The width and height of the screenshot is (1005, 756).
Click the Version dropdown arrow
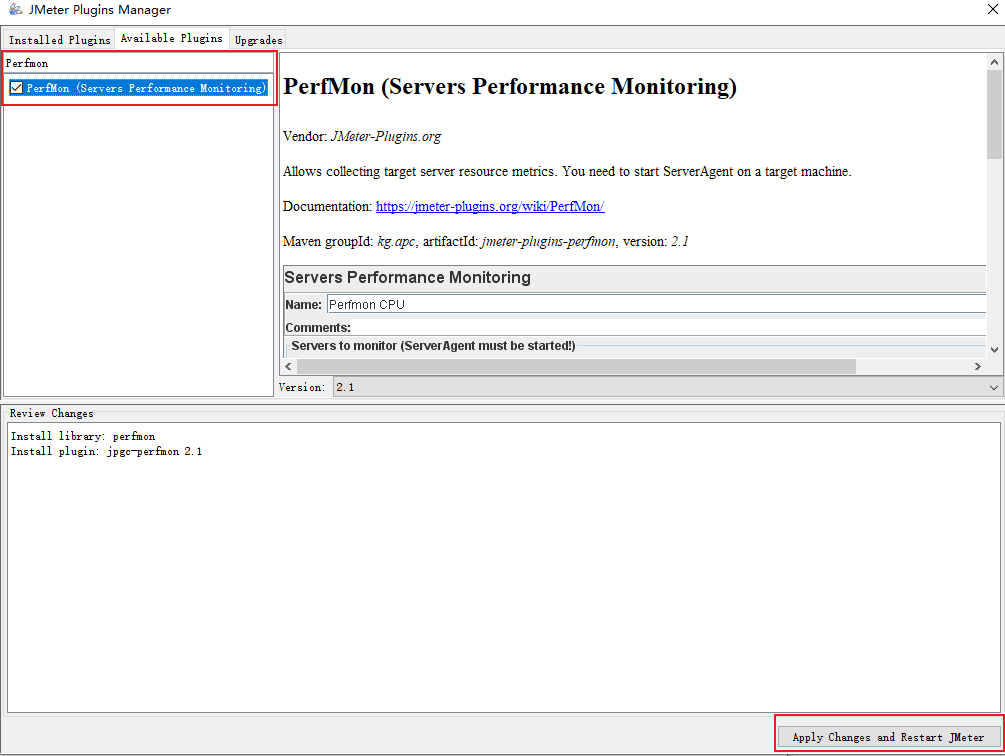point(993,387)
